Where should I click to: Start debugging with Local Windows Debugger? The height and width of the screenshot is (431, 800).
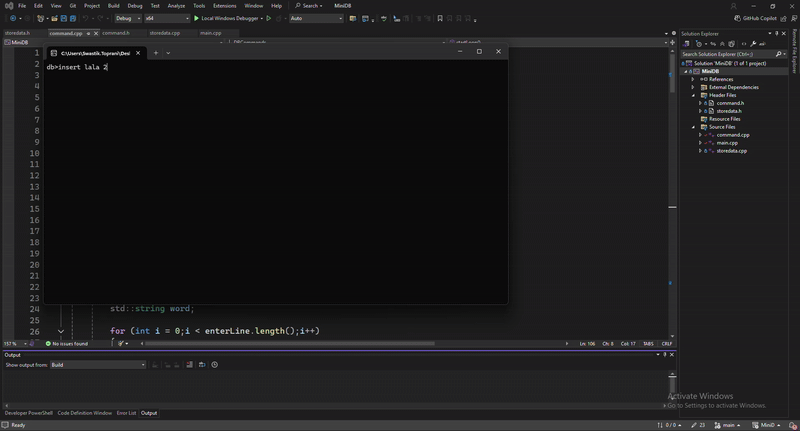[x=230, y=18]
